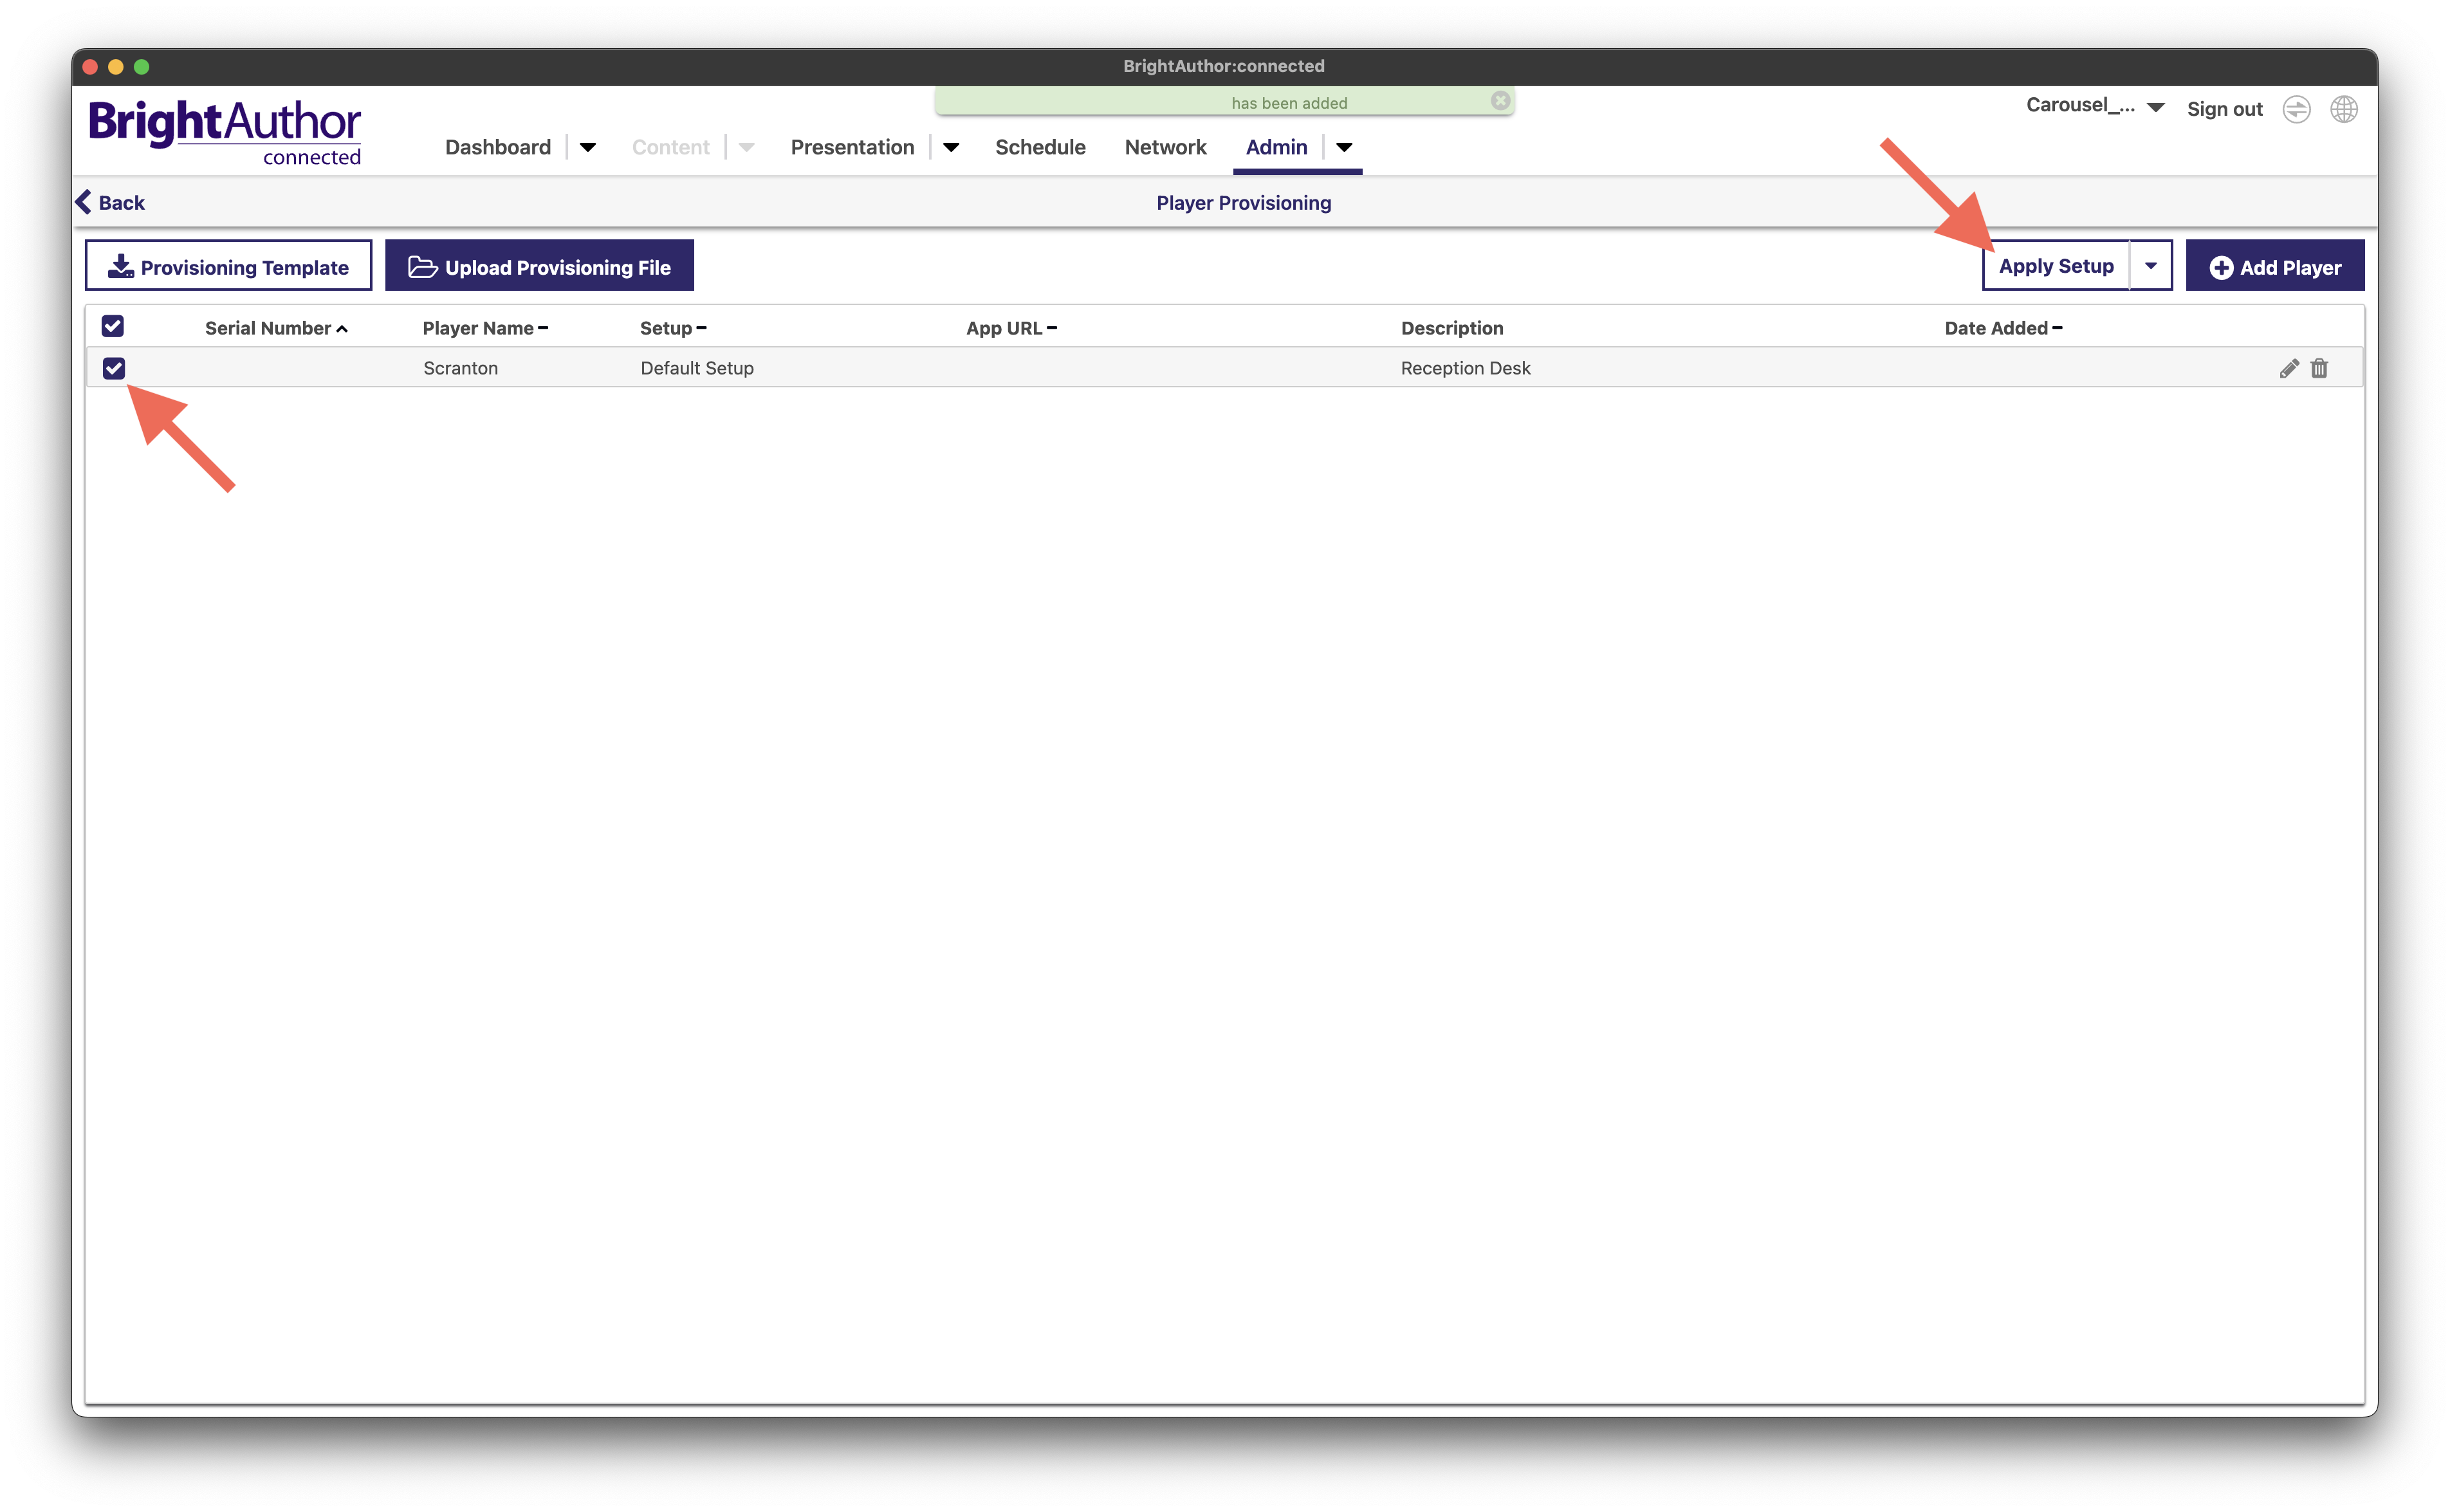
Task: Sort by App URL column
Action: (x=1011, y=328)
